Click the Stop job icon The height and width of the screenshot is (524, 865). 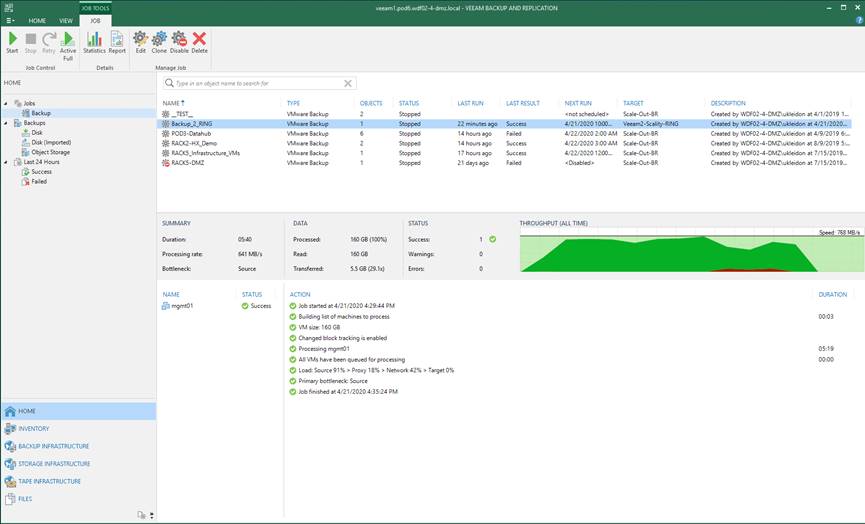30,42
